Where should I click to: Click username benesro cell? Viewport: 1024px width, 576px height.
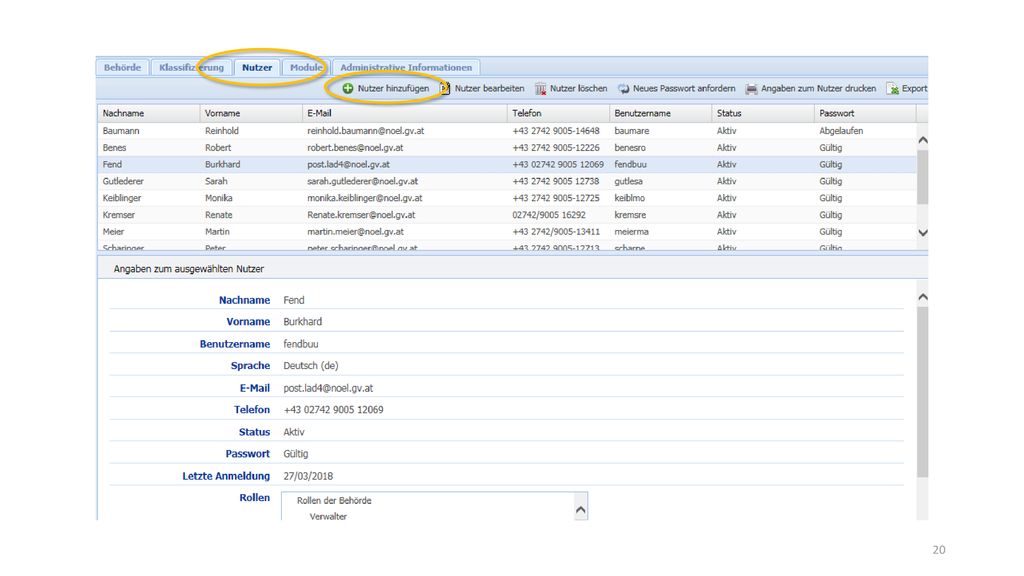630,148
